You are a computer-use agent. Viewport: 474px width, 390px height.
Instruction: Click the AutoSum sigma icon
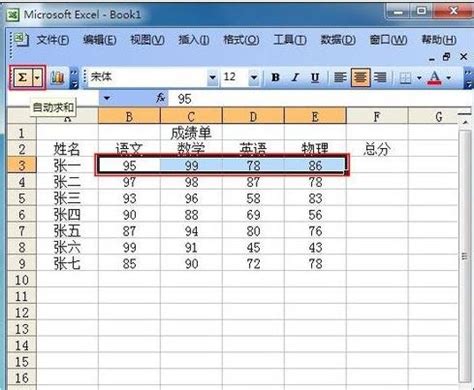[22, 78]
